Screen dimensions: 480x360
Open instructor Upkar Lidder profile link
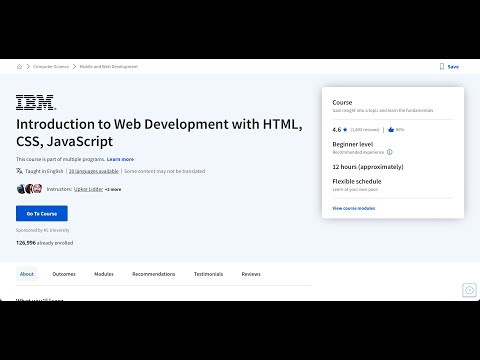click(88, 189)
